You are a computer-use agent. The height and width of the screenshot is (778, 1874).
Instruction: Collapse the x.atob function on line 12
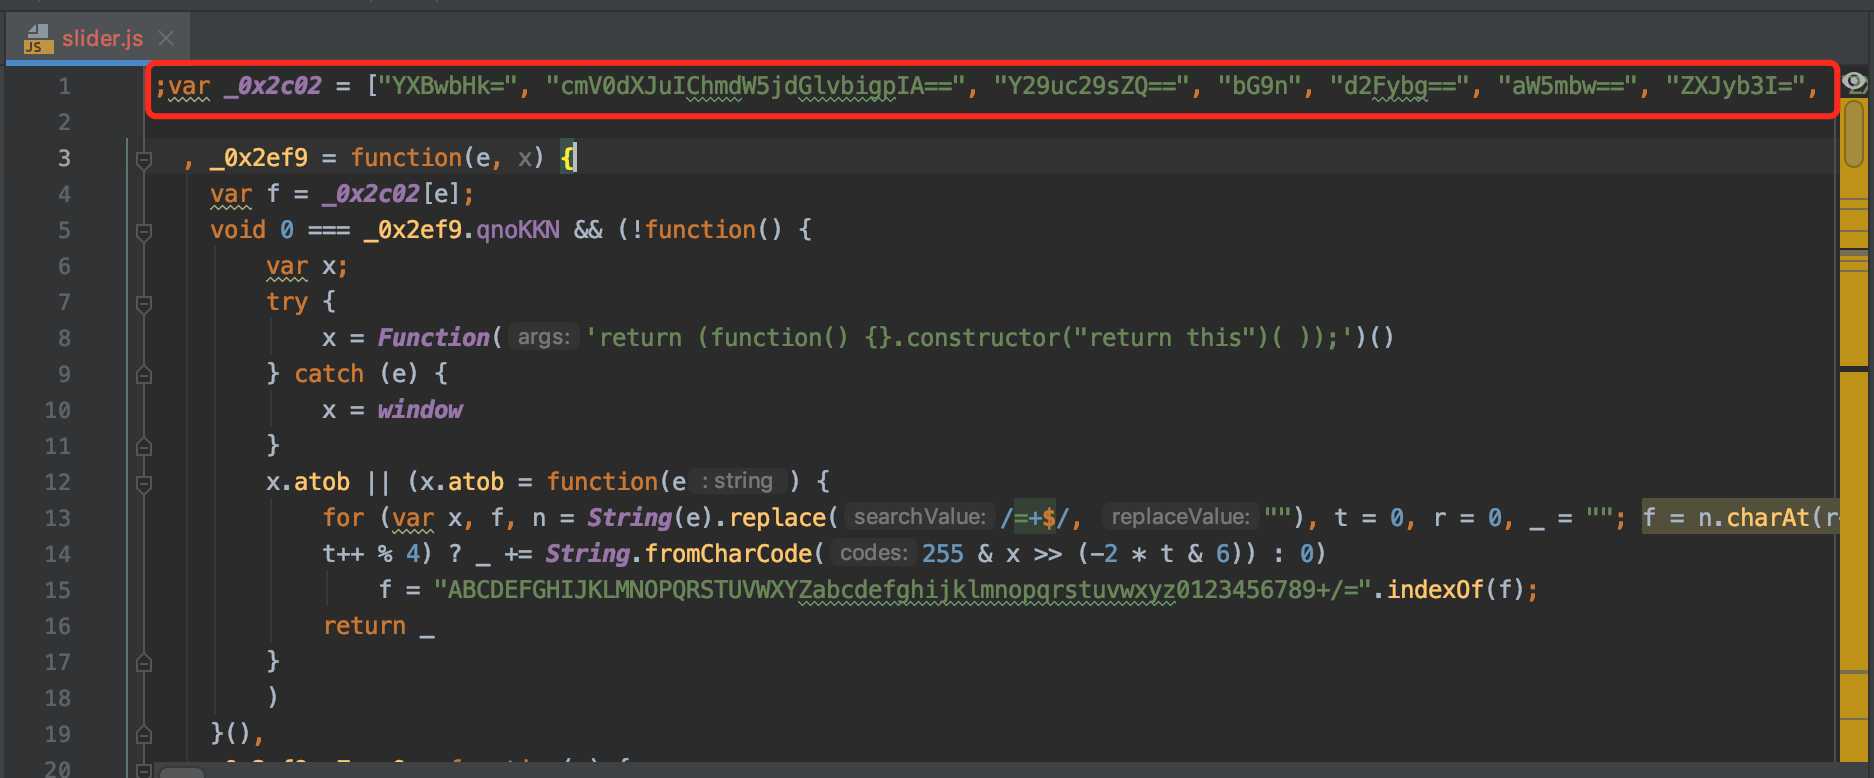point(144,483)
